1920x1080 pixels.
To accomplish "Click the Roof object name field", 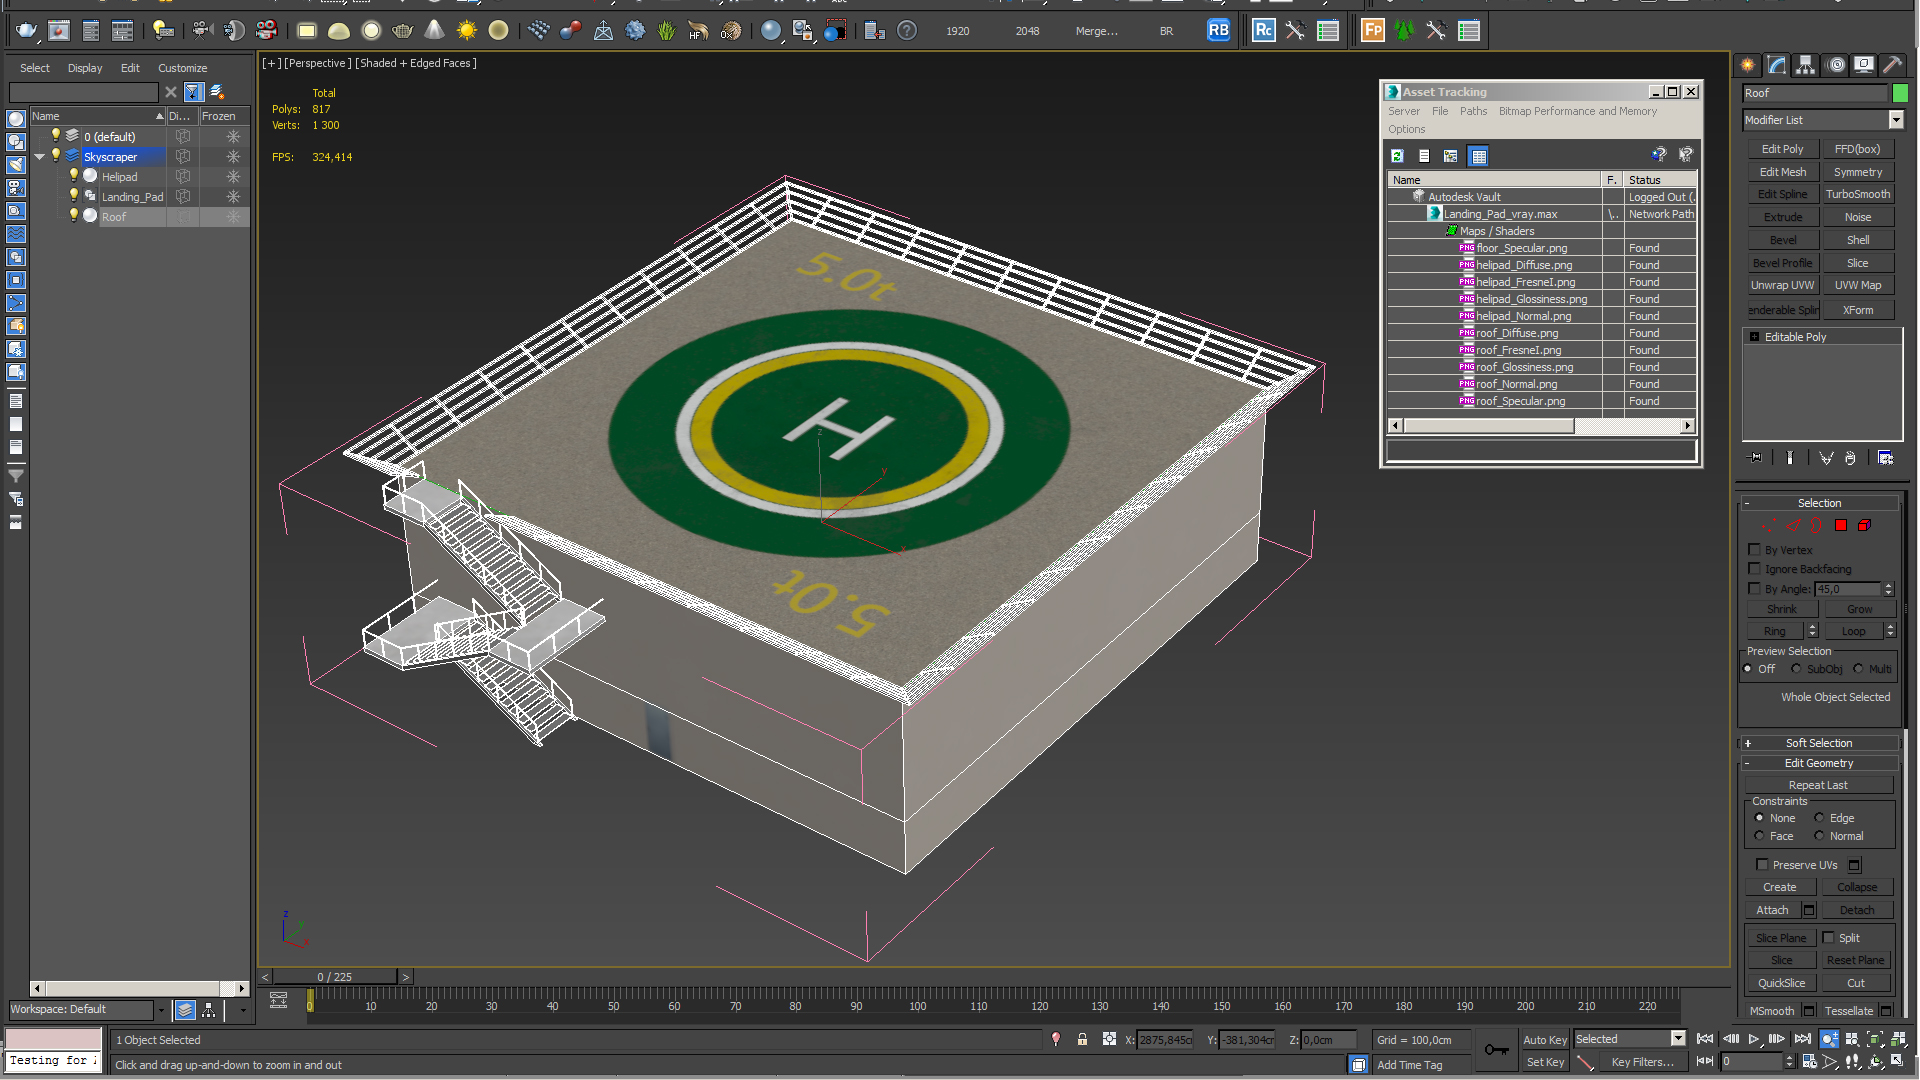I will click(x=1814, y=93).
